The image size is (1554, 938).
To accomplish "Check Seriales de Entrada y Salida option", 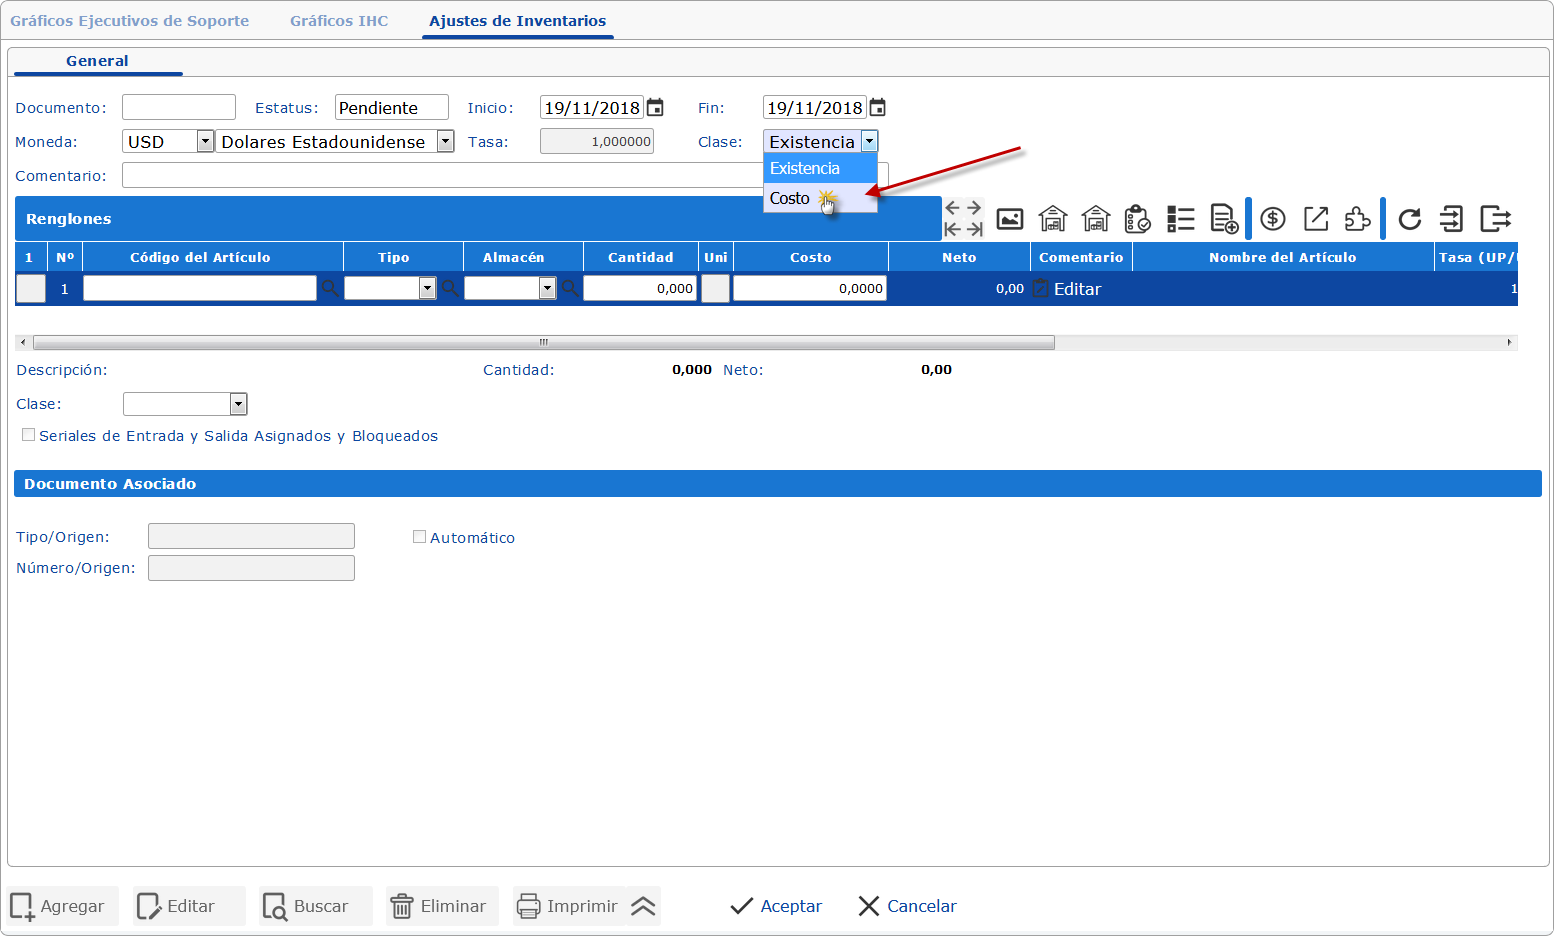I will pos(29,435).
